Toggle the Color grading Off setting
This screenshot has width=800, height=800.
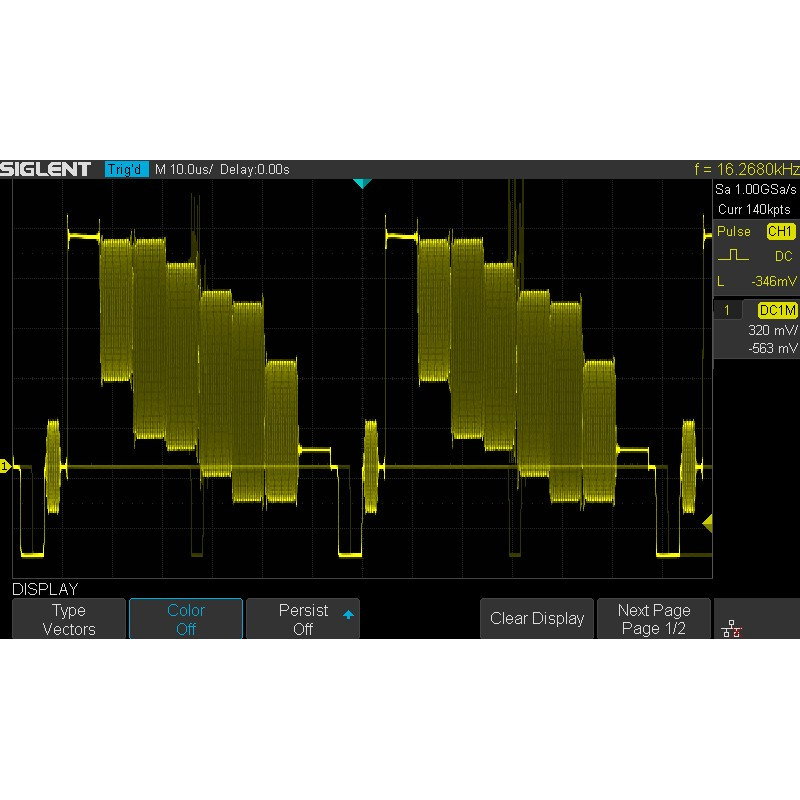coord(186,619)
